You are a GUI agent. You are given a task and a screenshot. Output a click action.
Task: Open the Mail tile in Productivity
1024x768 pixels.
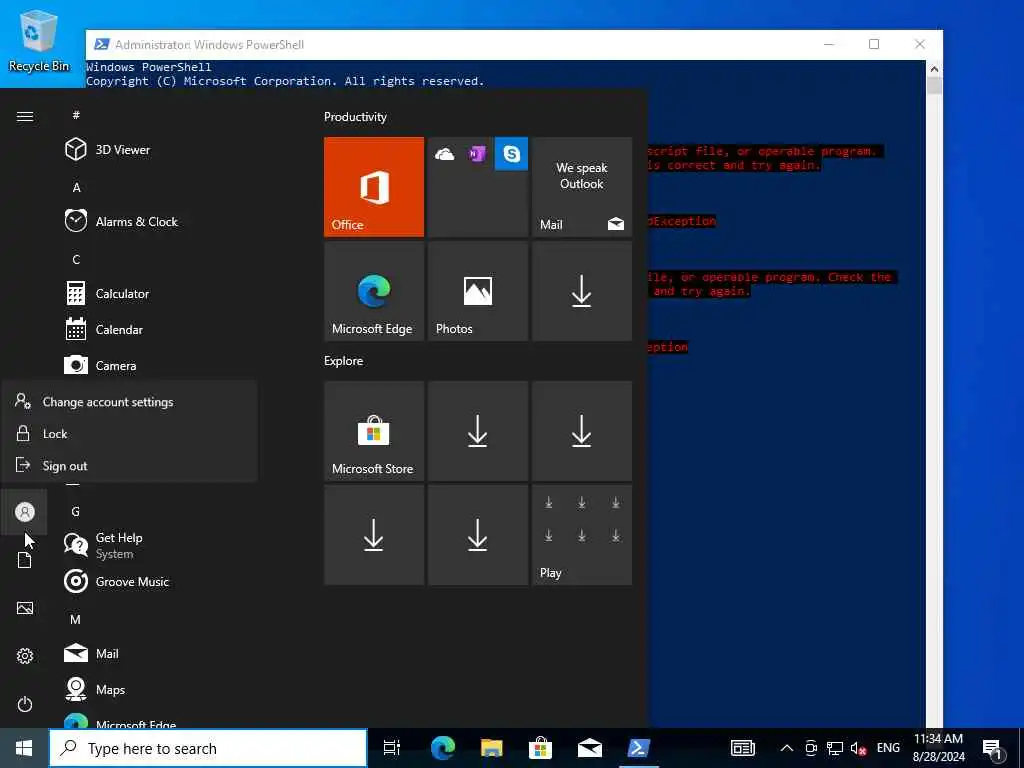click(582, 187)
